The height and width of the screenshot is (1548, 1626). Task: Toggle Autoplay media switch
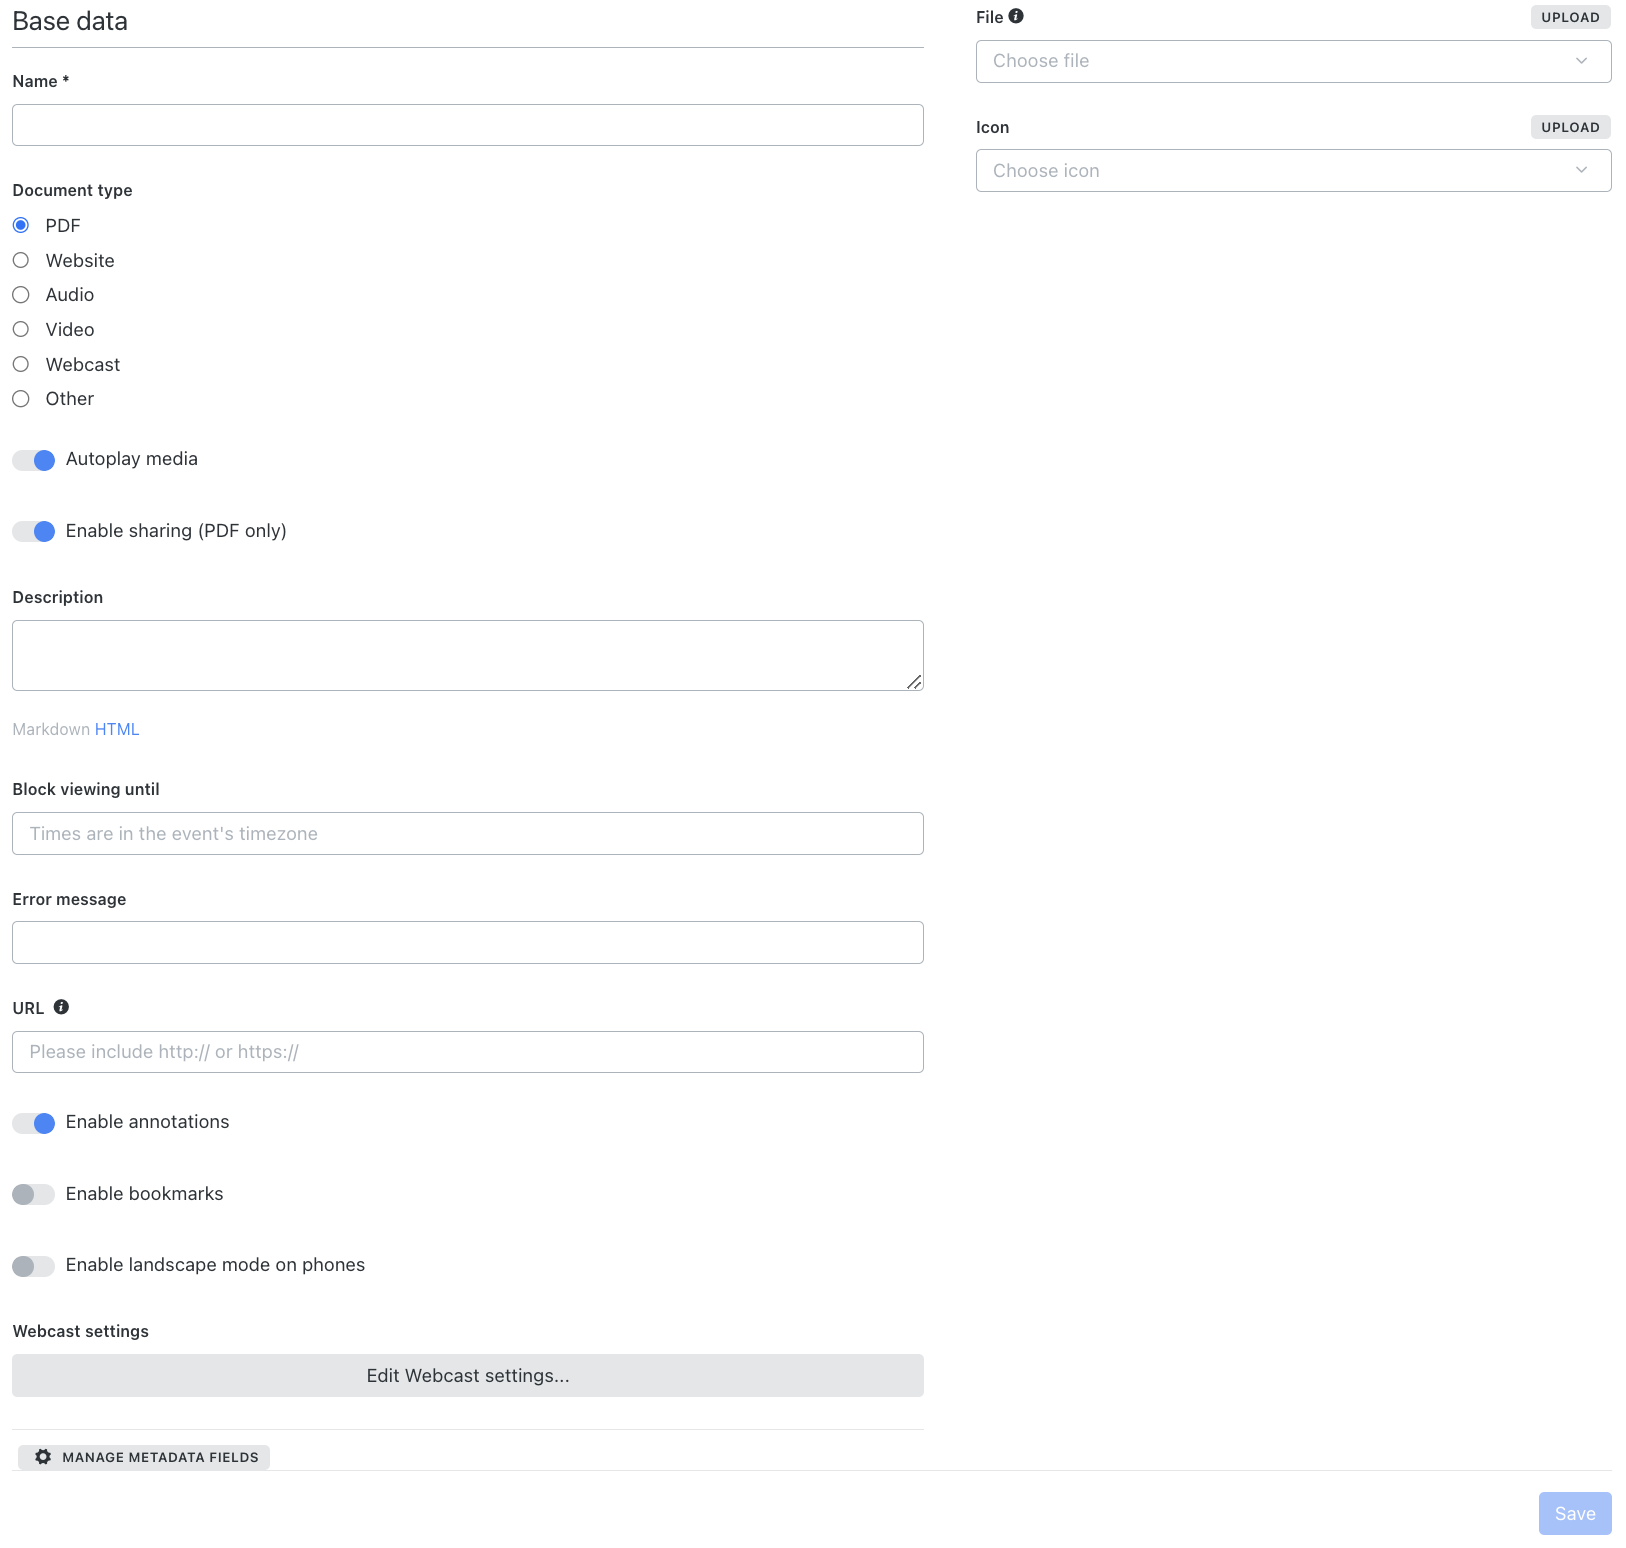pos(33,460)
